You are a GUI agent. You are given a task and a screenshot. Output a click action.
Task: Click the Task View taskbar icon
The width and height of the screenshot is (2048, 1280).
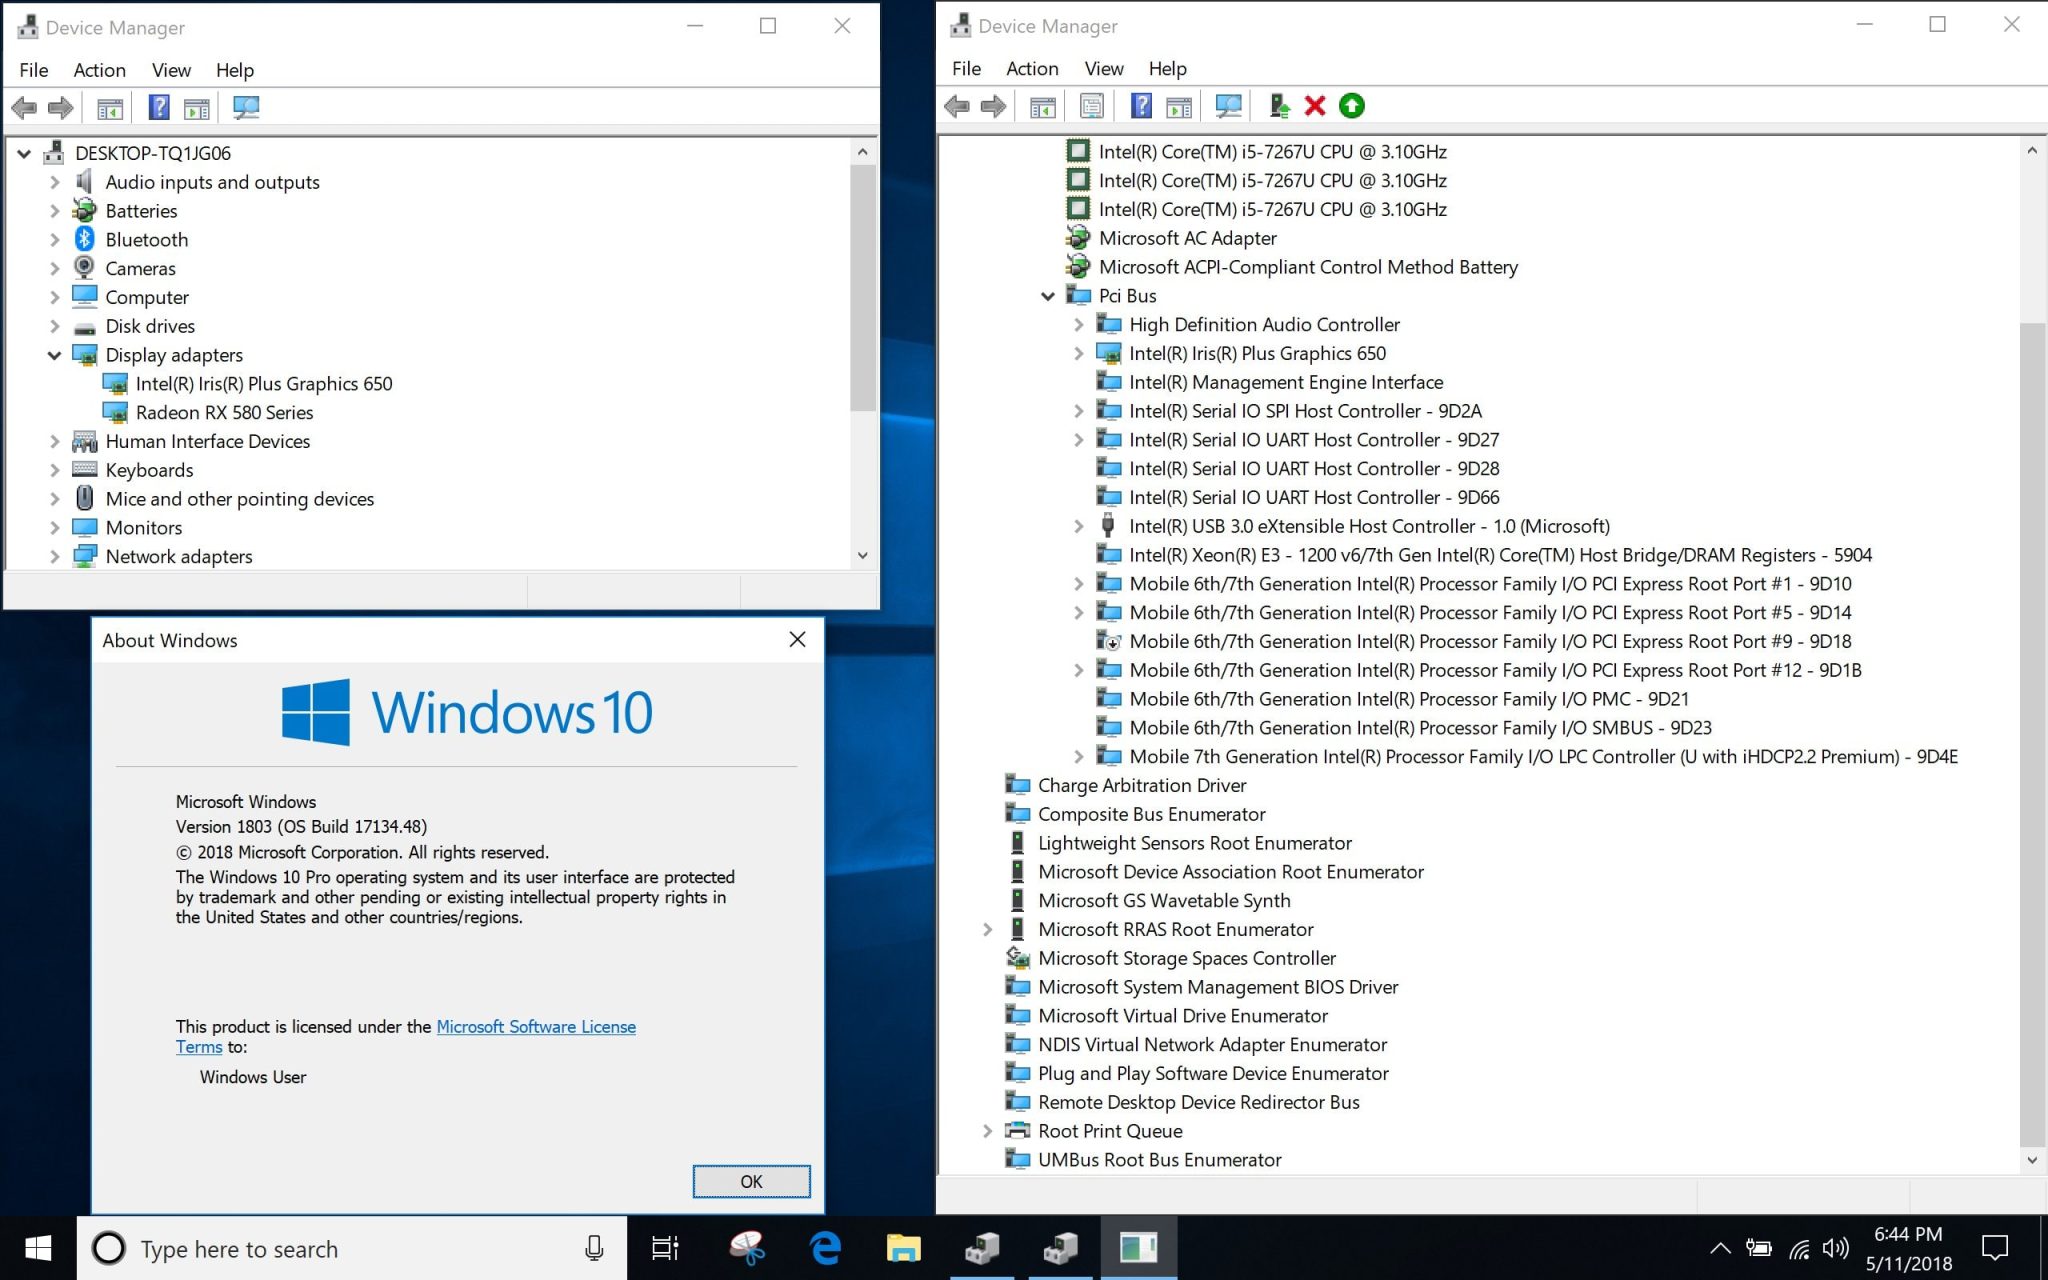coord(665,1248)
